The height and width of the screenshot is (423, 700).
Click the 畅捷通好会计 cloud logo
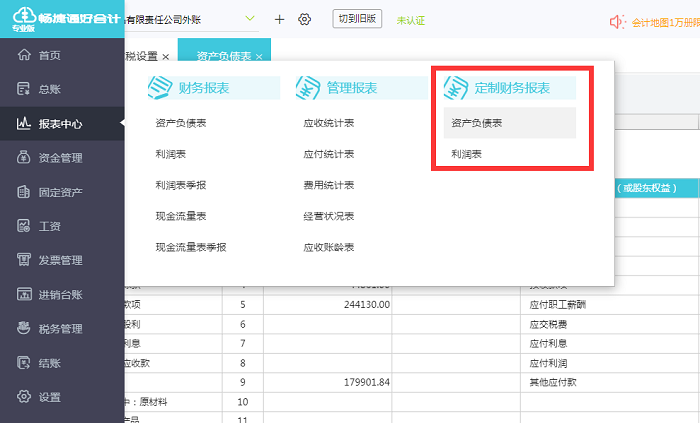[24, 16]
